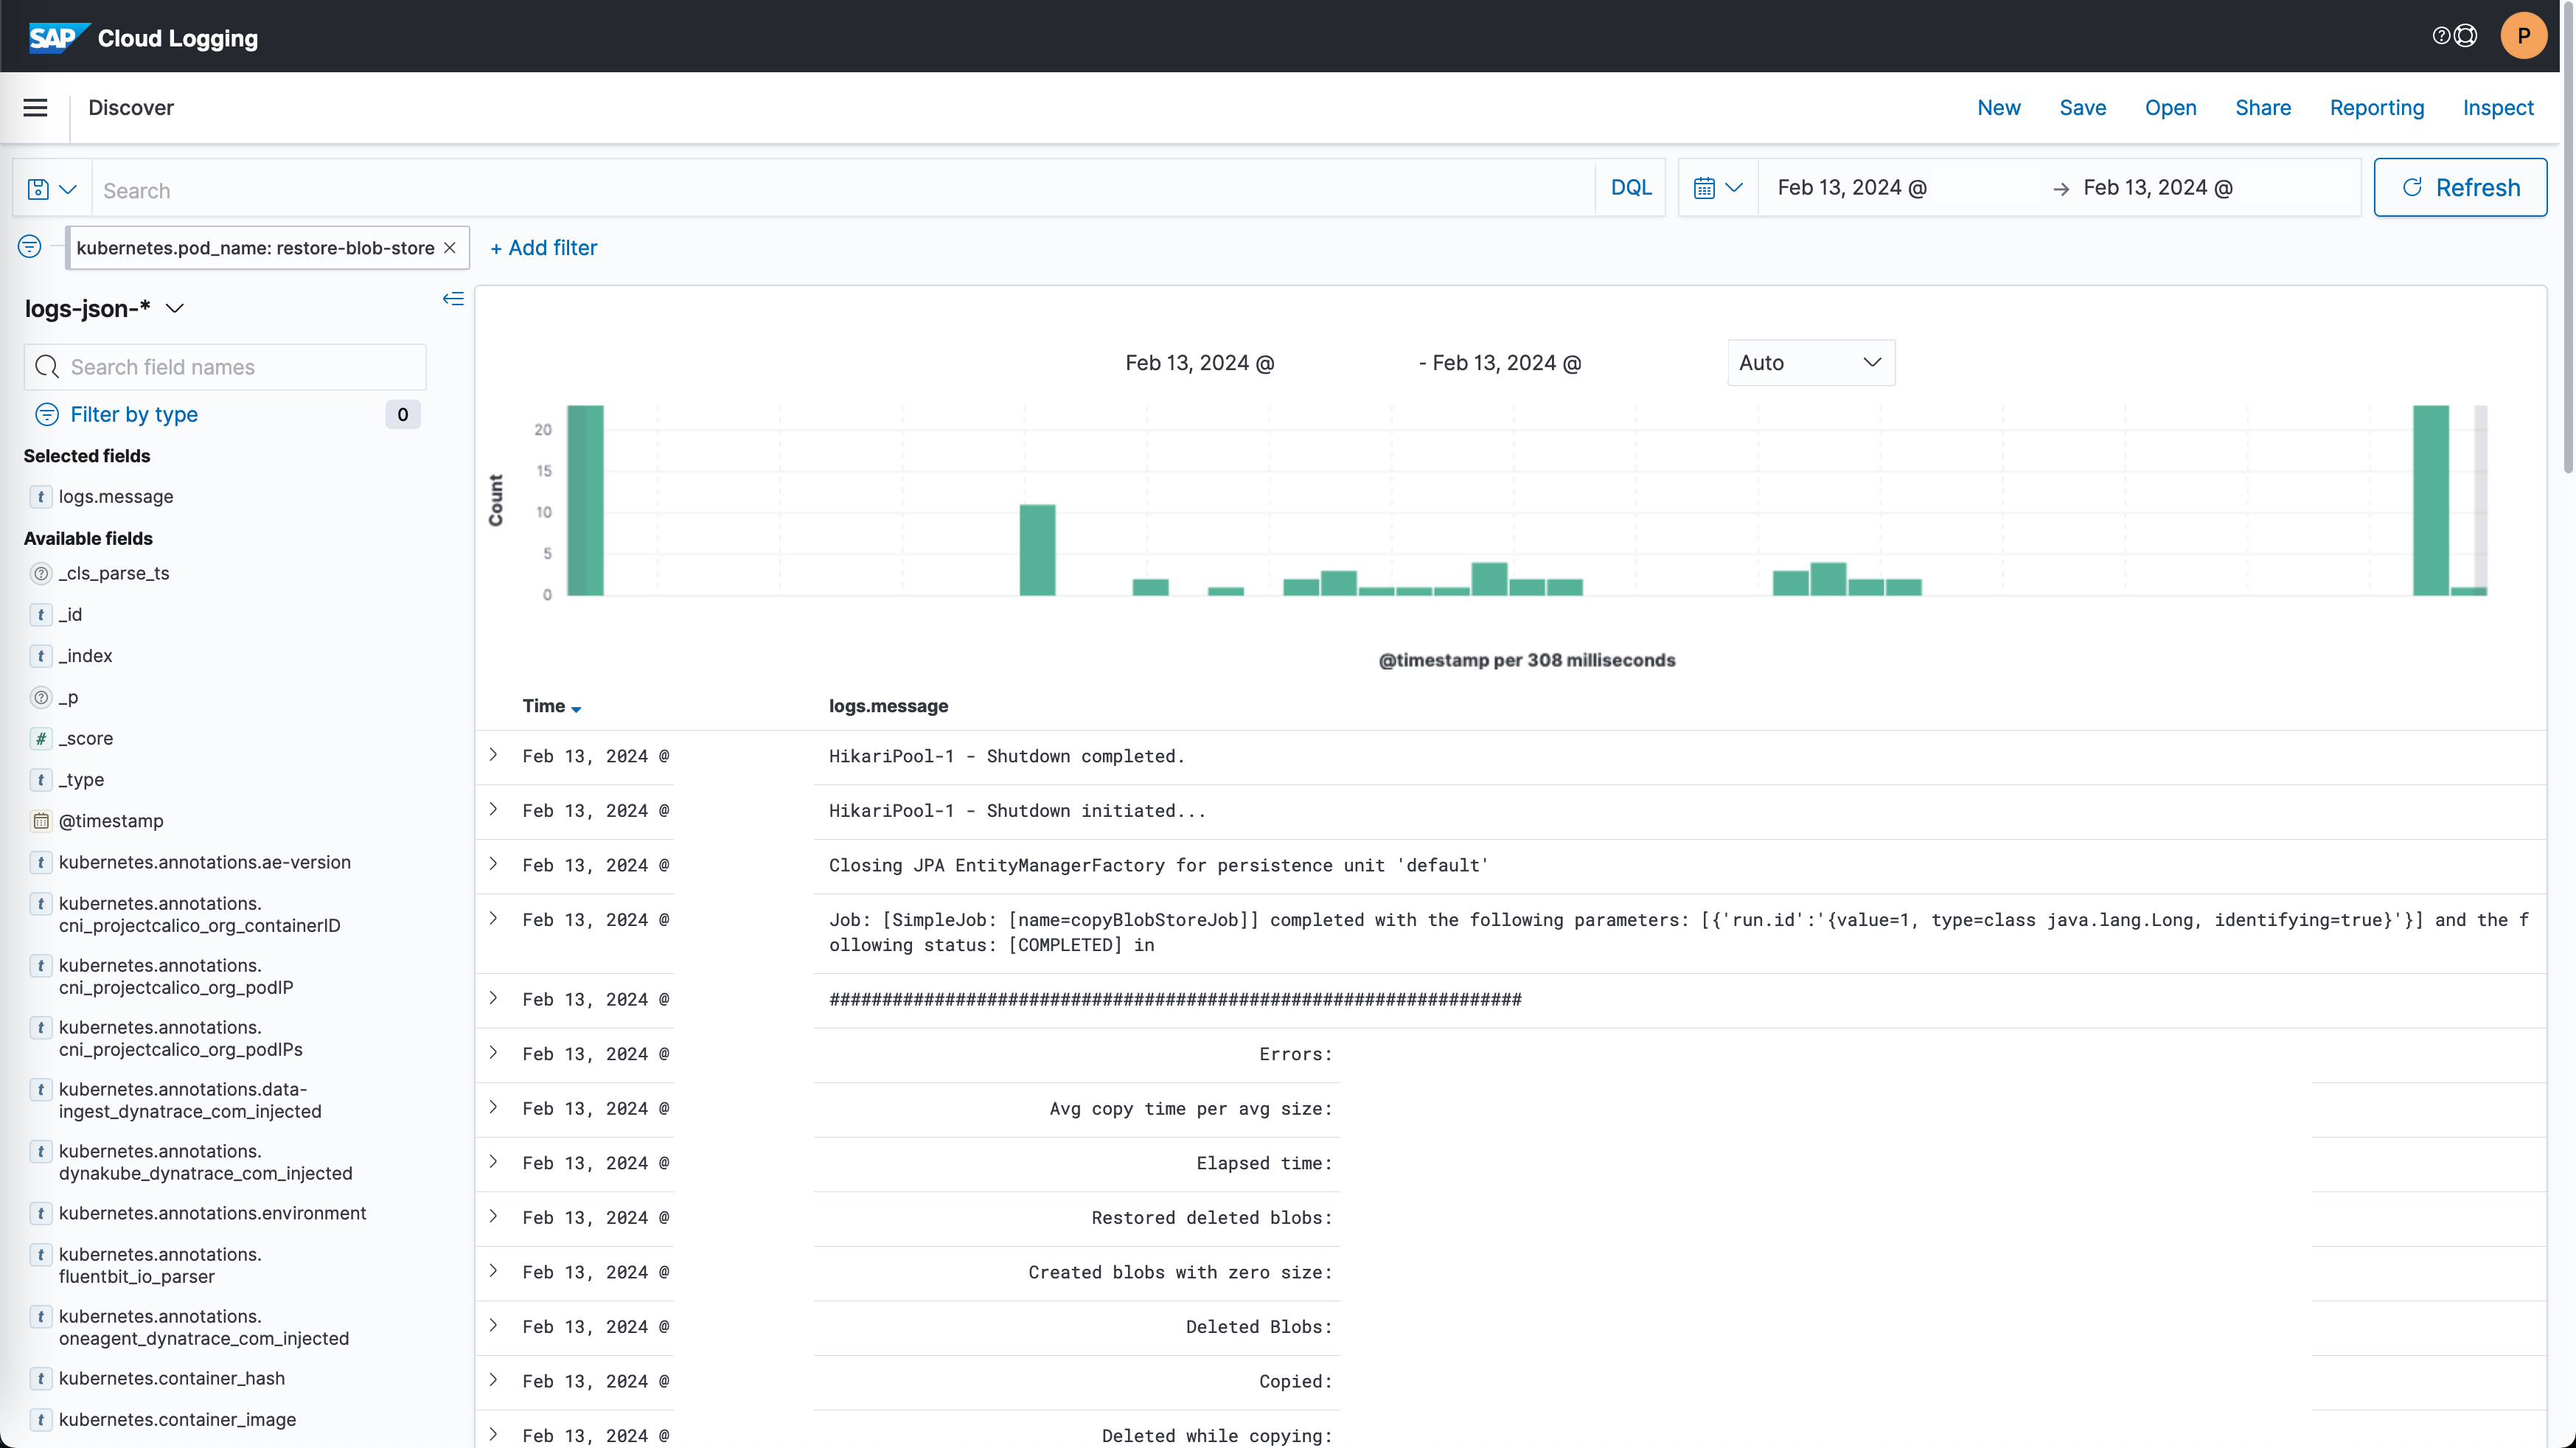This screenshot has height=1448, width=2576.
Task: Open the Reporting menu
Action: pos(2377,107)
